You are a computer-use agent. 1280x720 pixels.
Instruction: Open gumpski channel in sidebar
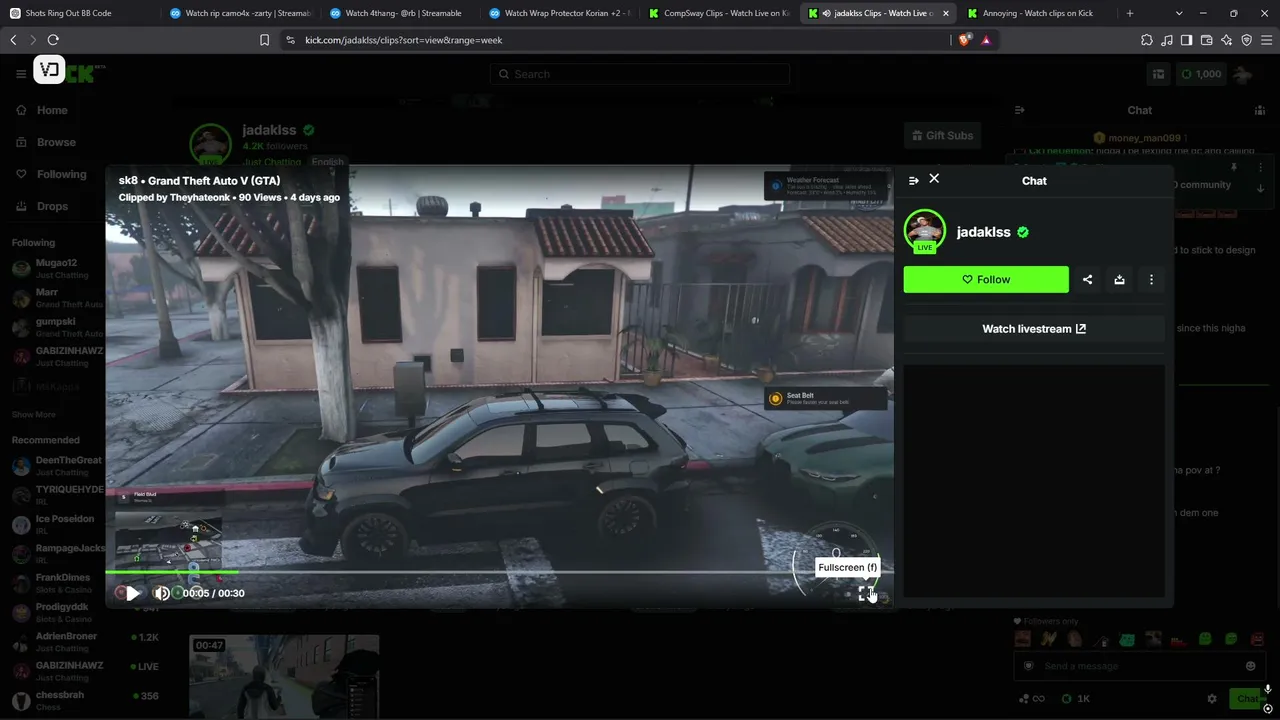[56, 328]
